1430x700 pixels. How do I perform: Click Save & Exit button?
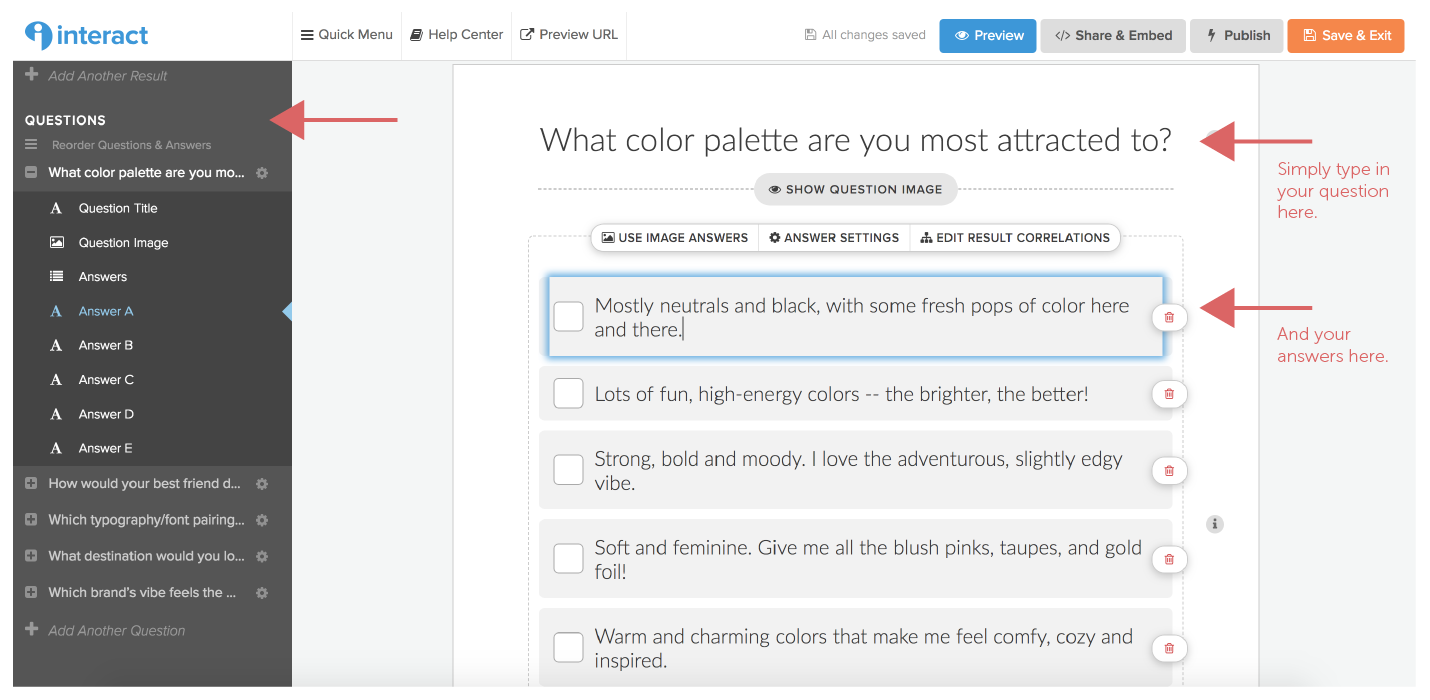click(x=1346, y=35)
